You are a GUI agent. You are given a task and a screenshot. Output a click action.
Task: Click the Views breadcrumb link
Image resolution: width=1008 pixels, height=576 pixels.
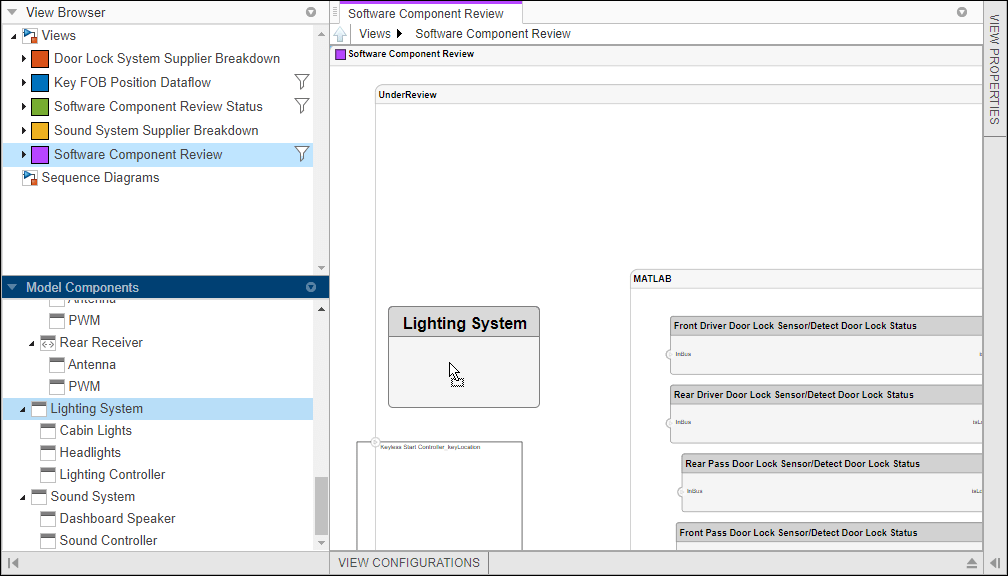(x=375, y=33)
